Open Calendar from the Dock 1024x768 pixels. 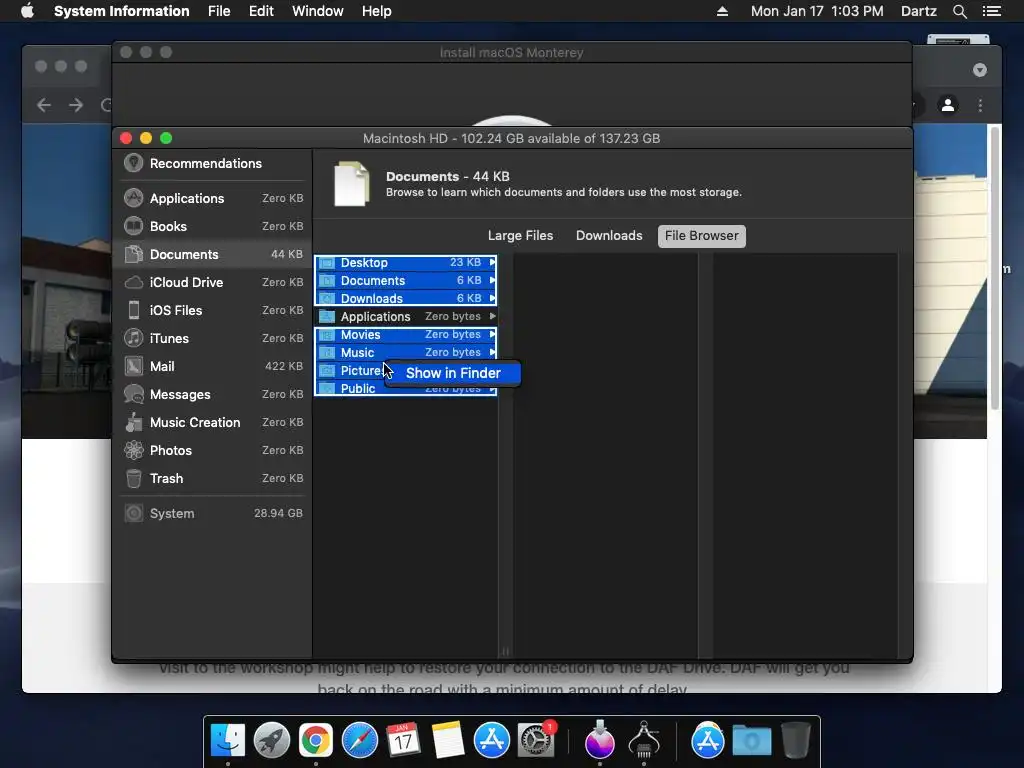point(403,741)
